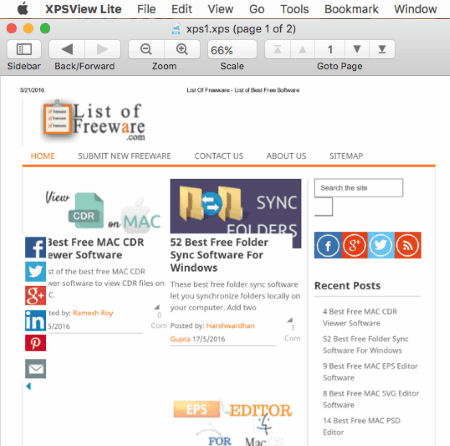
Task: Click author link Ramesh Roy
Action: click(93, 313)
